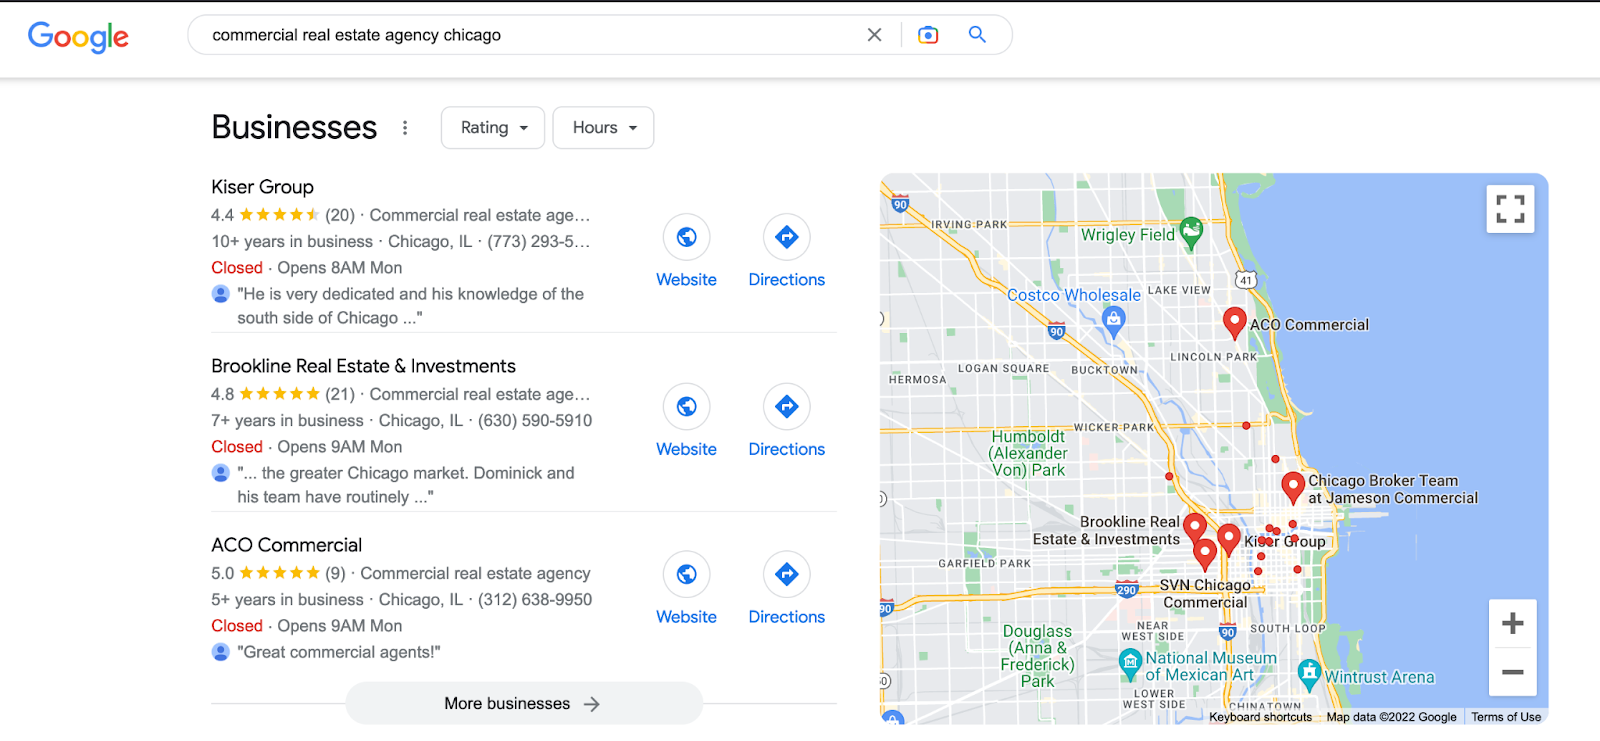Viewport: 1600px width, 741px height.
Task: Click Kiser Group Website globe icon
Action: [x=686, y=237]
